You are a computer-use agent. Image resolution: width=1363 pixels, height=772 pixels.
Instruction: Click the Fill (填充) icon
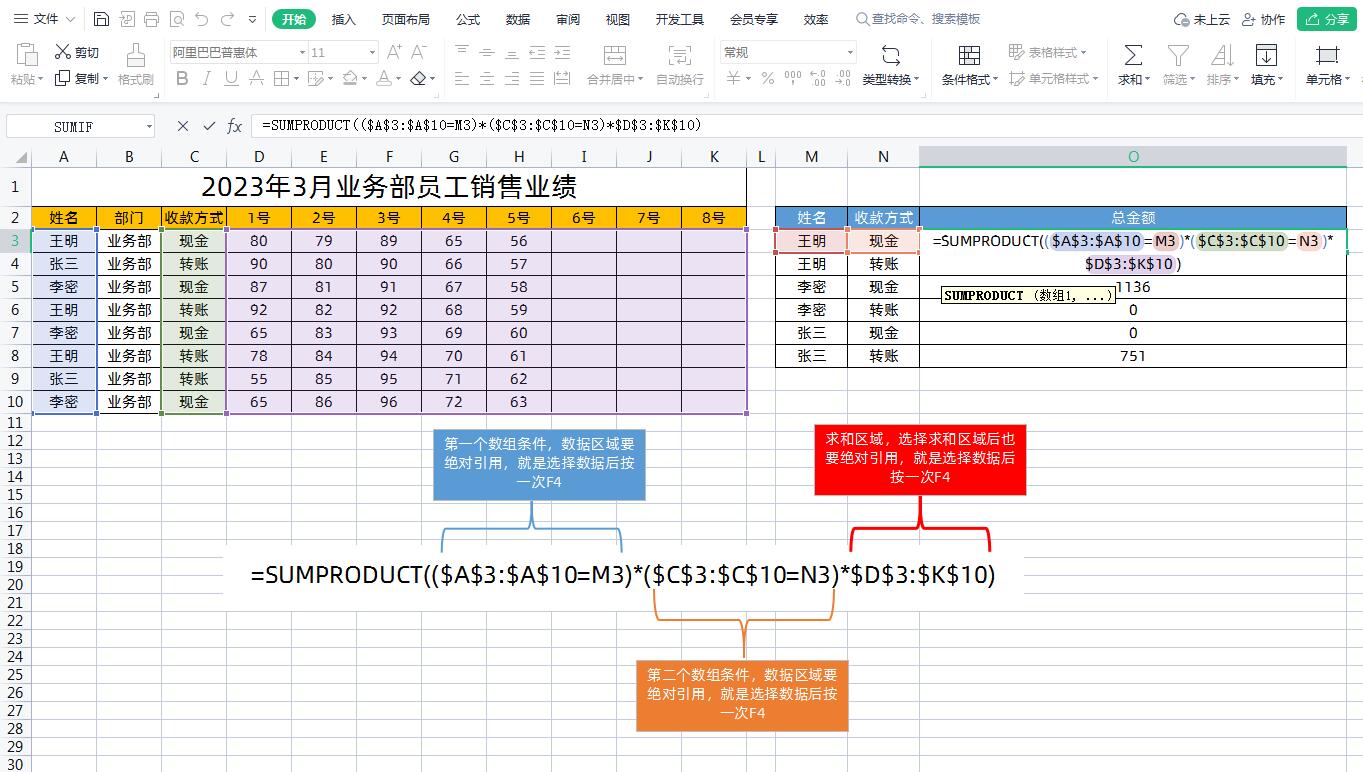[1263, 65]
